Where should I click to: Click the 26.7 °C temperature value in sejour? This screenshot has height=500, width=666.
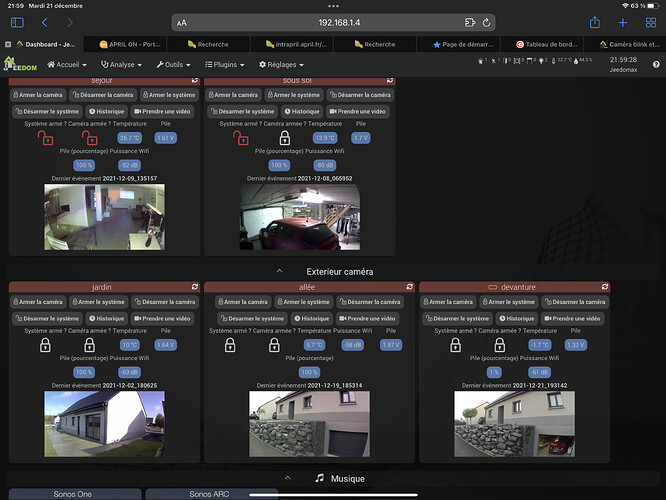[x=130, y=138]
